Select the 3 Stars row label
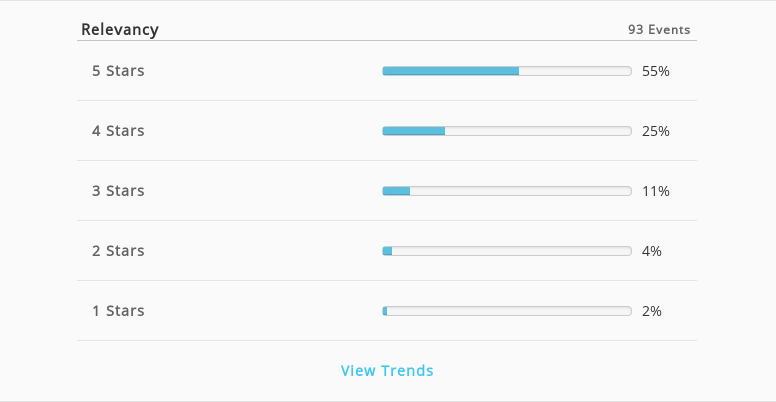The width and height of the screenshot is (776, 402). point(118,191)
